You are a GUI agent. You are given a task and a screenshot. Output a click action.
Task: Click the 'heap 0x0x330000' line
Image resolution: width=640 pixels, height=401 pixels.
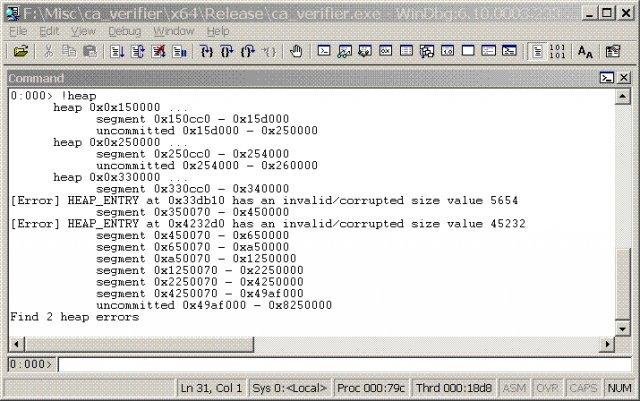pyautogui.click(x=121, y=178)
